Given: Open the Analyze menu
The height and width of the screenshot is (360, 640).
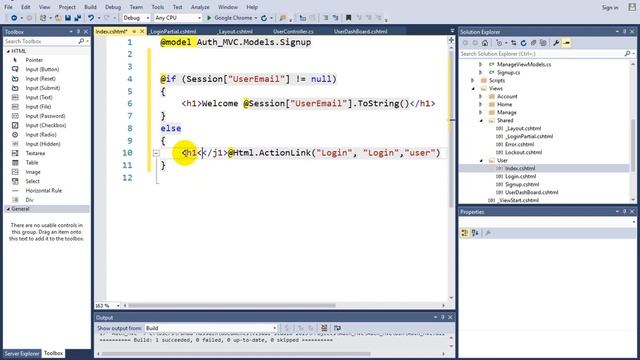Looking at the screenshot, I should (x=200, y=7).
